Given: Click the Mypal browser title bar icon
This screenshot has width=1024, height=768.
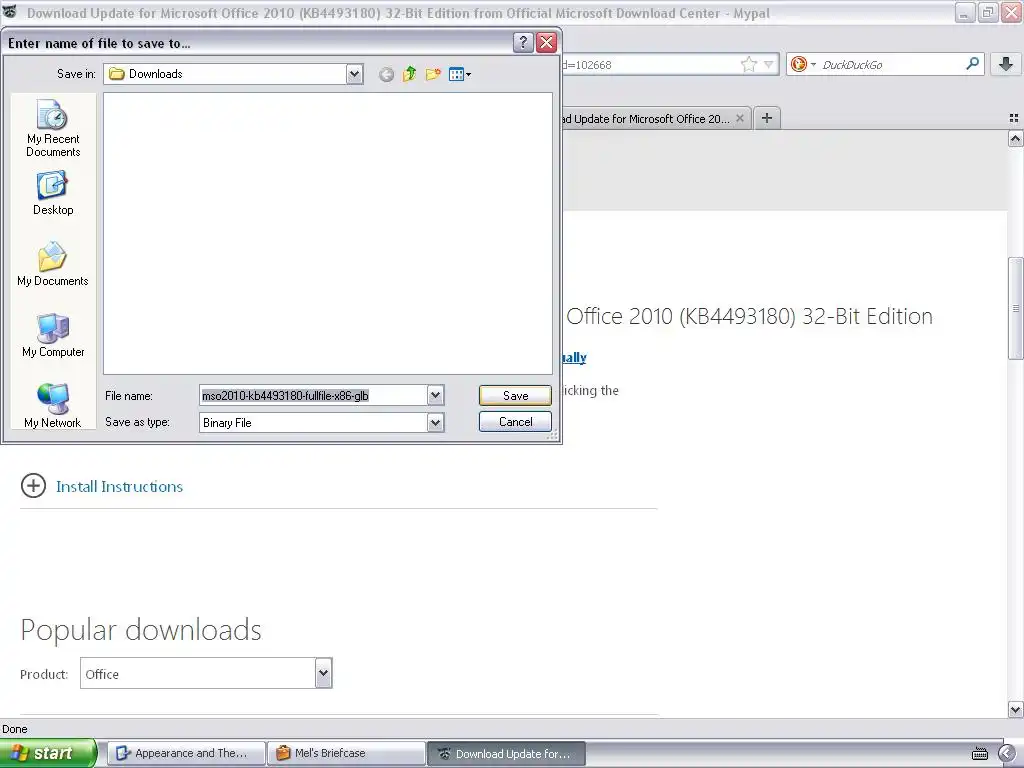Looking at the screenshot, I should pyautogui.click(x=10, y=12).
